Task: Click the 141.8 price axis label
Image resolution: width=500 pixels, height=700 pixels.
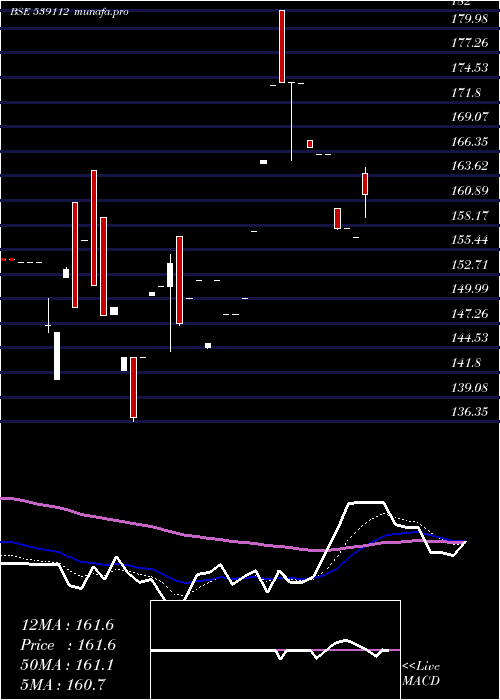Action: tap(467, 363)
